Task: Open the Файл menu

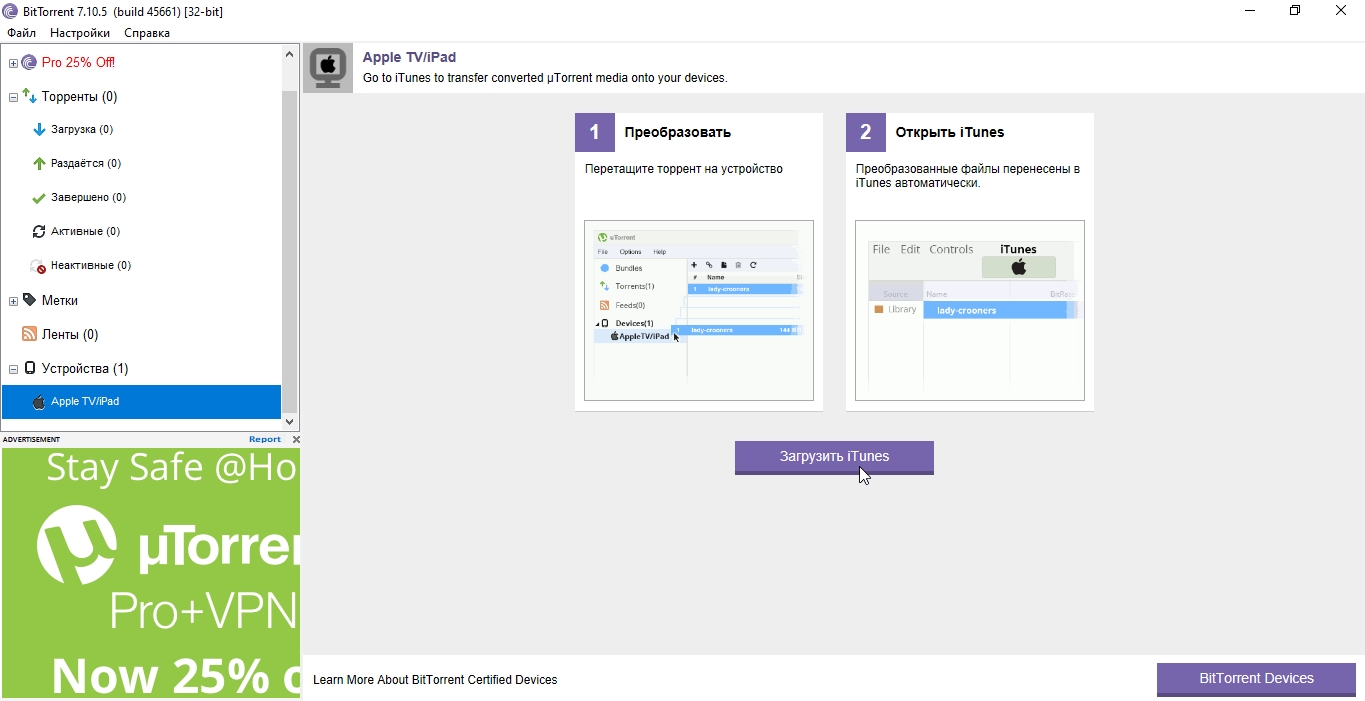Action: (21, 33)
